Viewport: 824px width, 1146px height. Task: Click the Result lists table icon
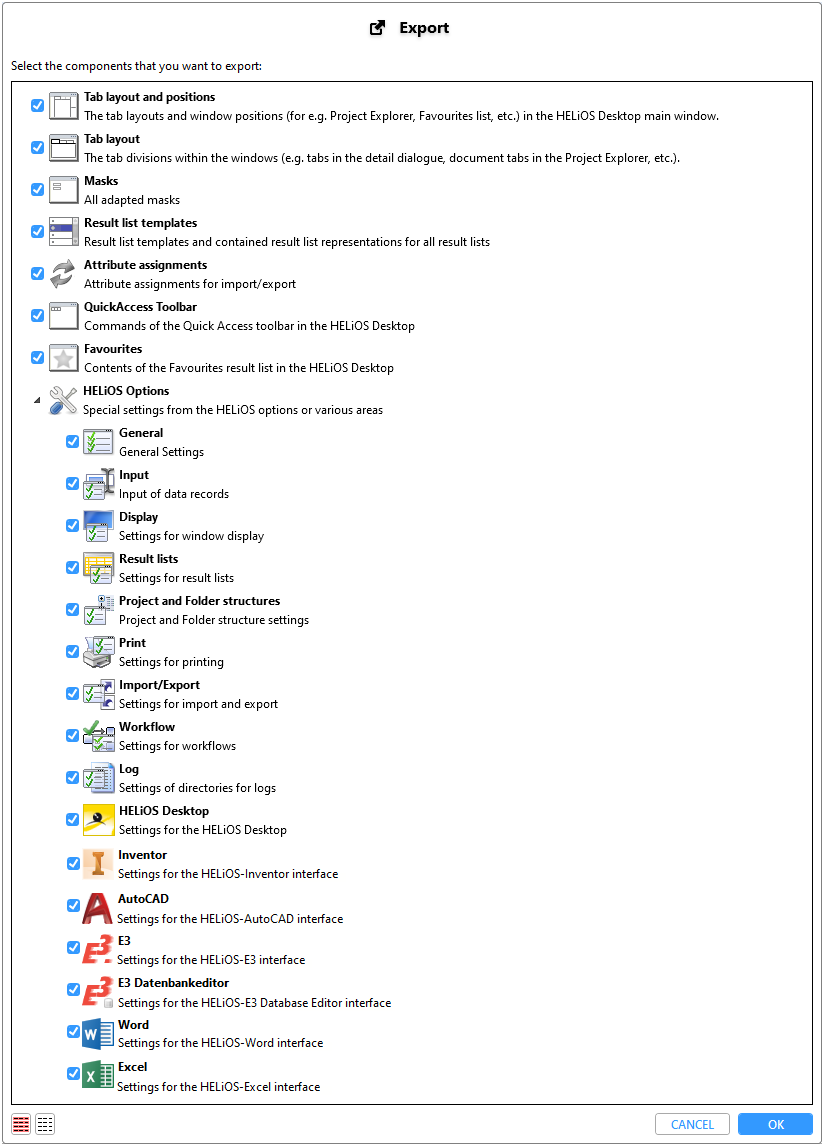pyautogui.click(x=99, y=568)
